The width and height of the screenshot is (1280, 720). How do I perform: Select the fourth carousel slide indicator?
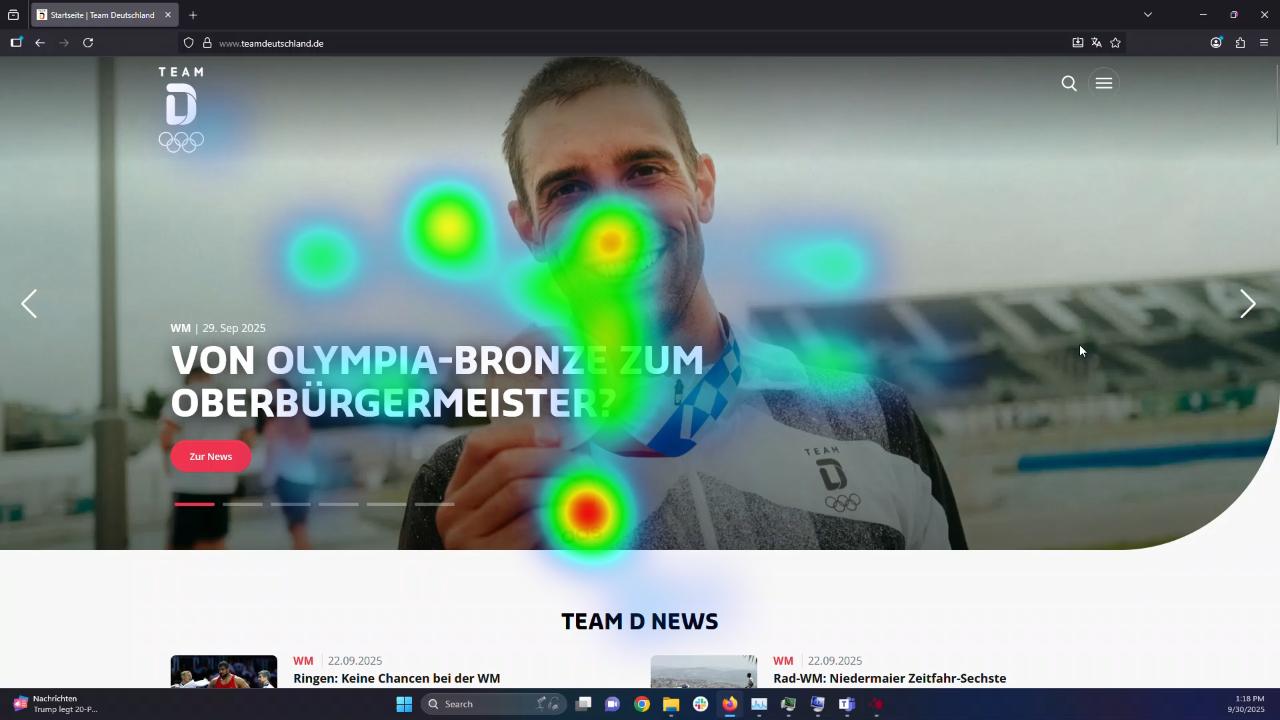tap(338, 504)
